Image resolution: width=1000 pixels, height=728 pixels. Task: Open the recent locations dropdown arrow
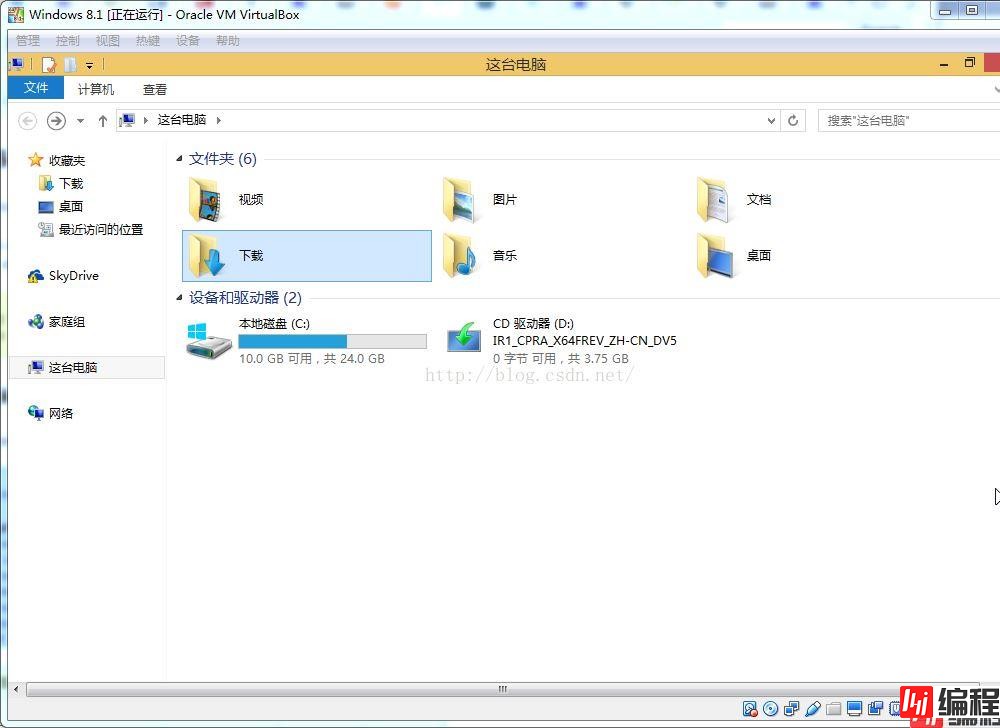click(81, 120)
